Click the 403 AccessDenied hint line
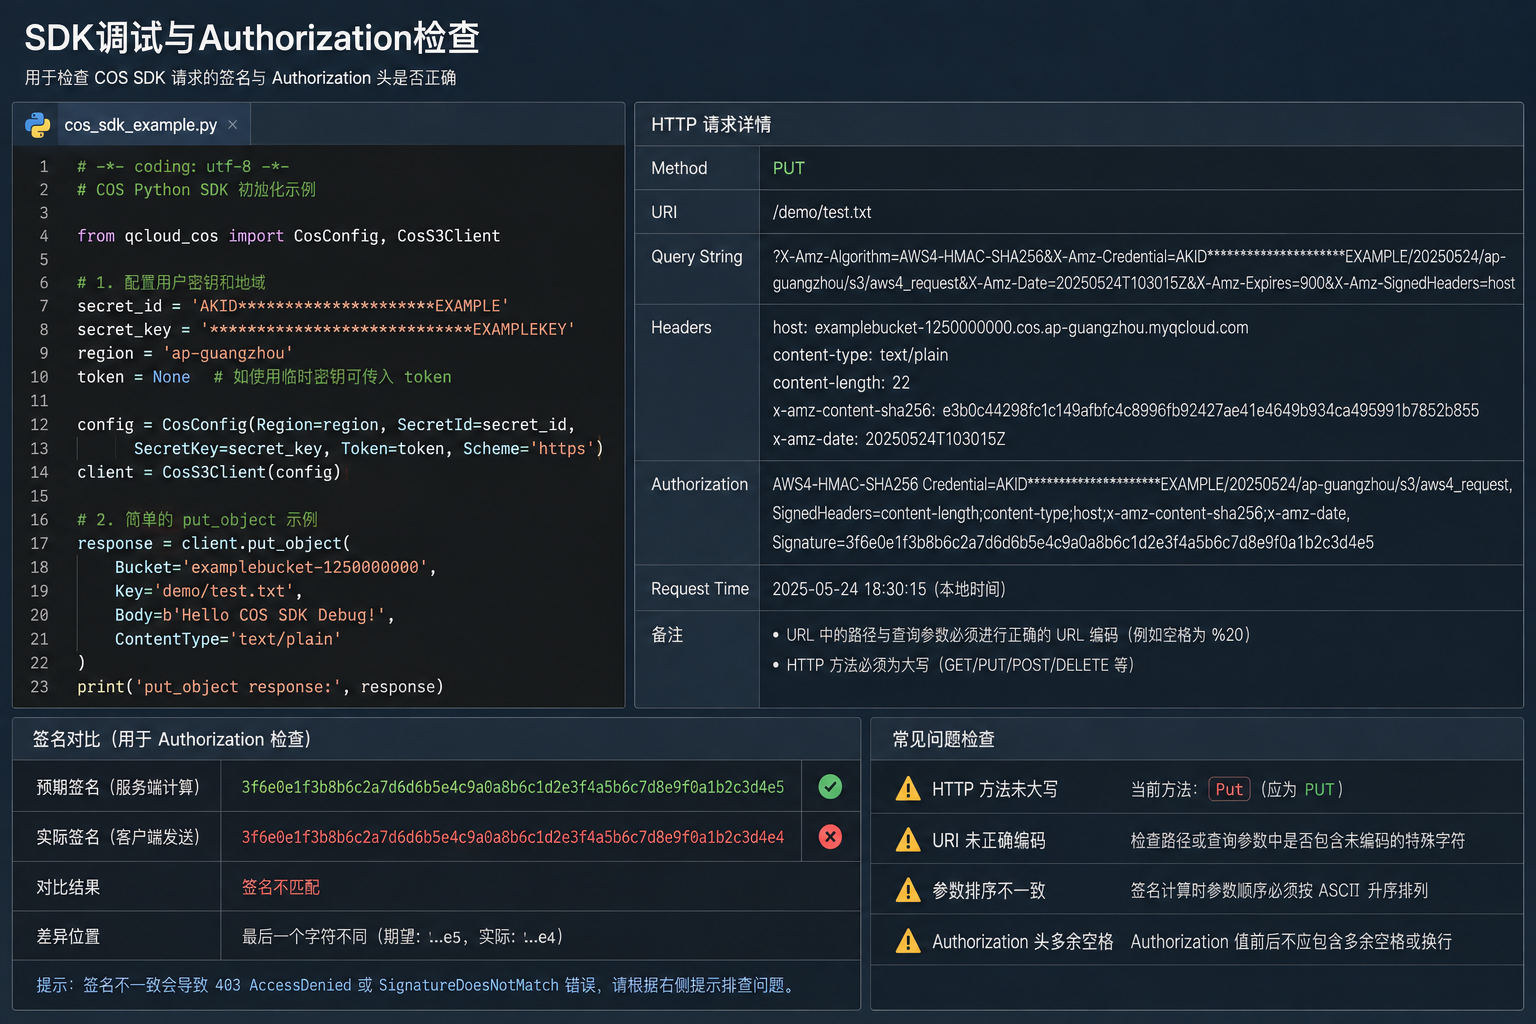The height and width of the screenshot is (1024, 1536). coord(415,985)
